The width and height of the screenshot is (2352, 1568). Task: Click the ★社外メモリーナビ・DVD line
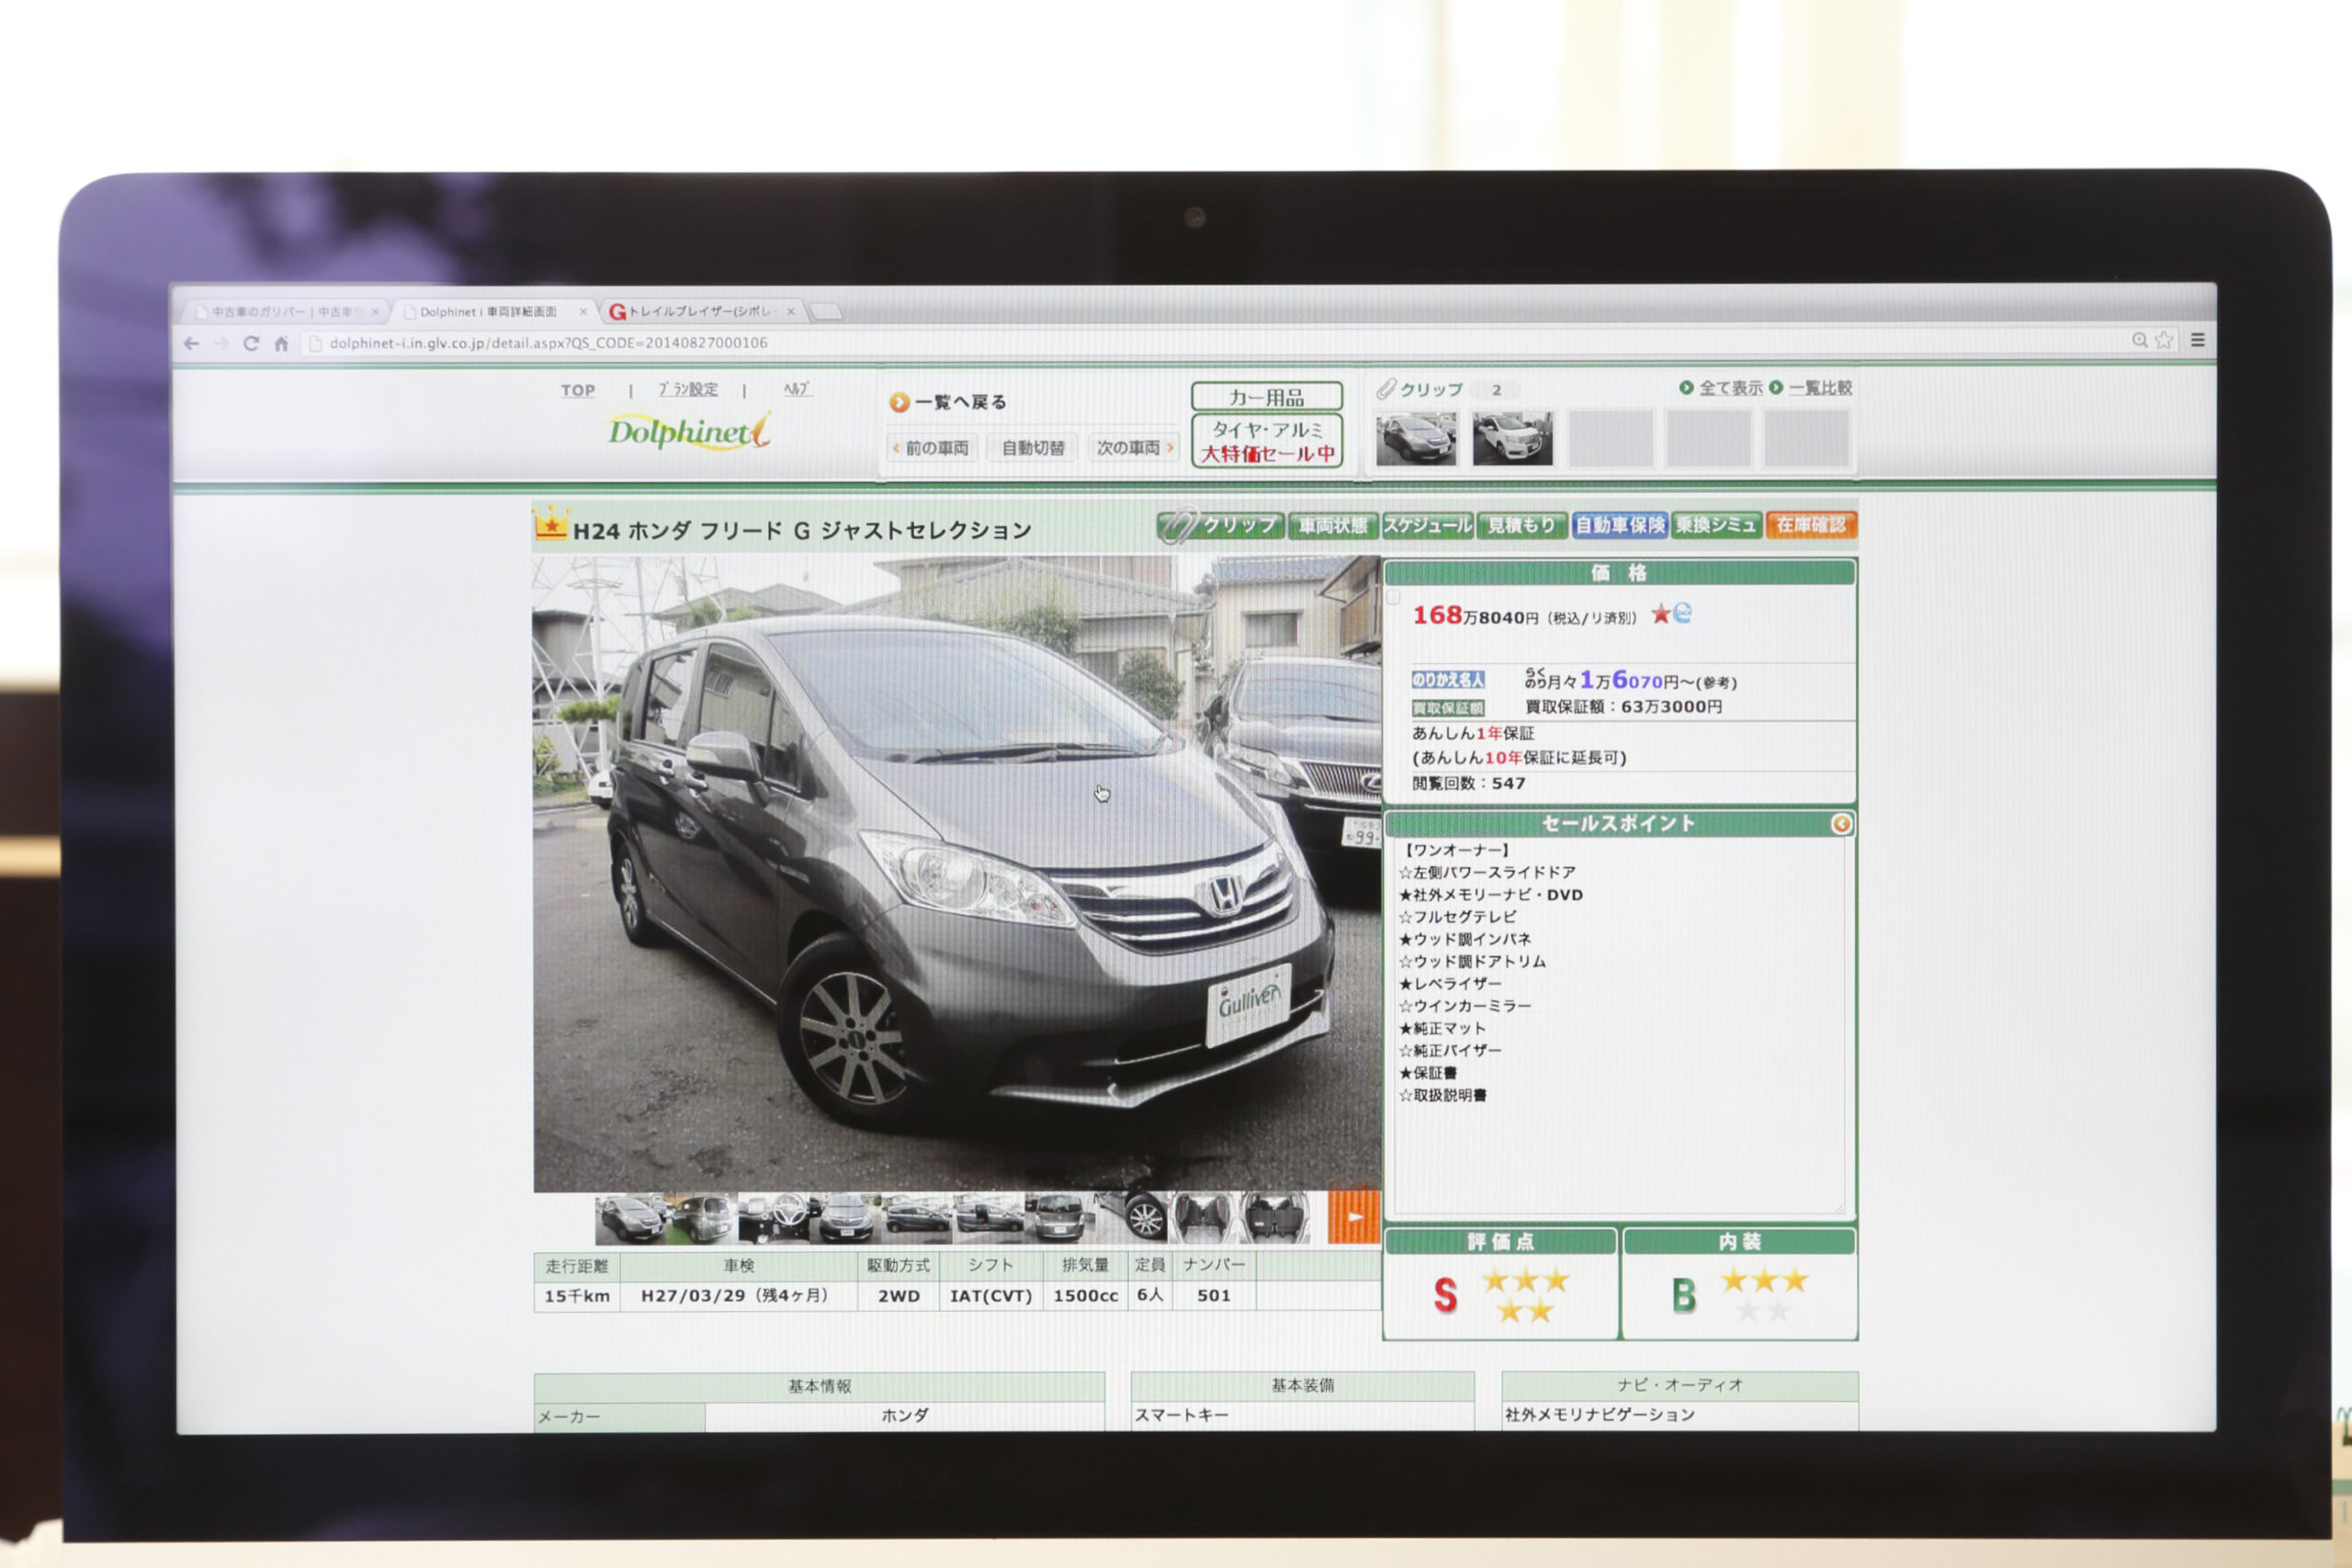[1490, 895]
